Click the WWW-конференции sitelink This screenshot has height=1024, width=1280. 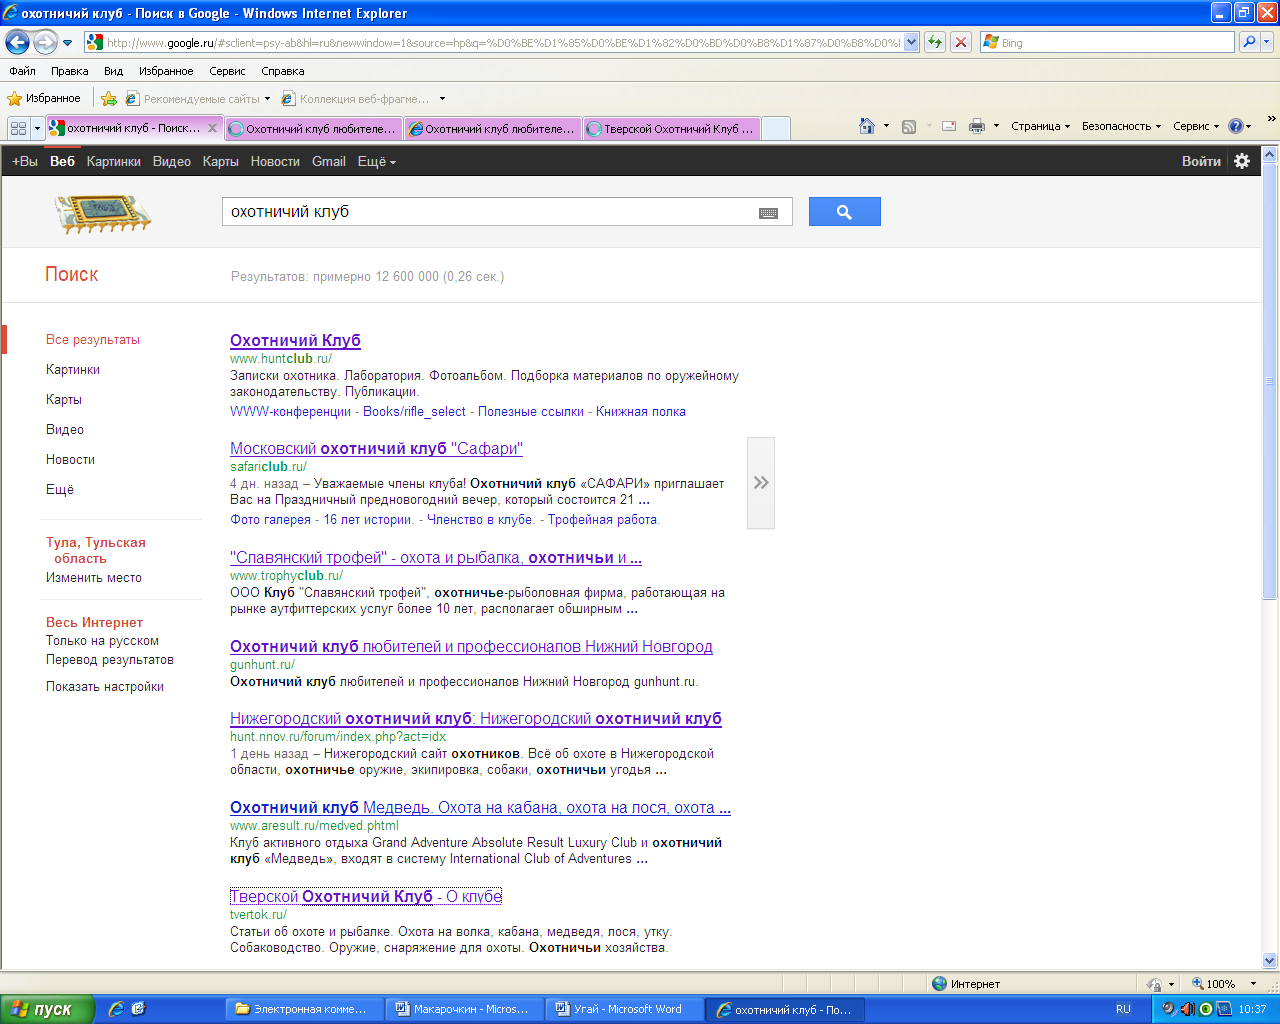pos(290,411)
